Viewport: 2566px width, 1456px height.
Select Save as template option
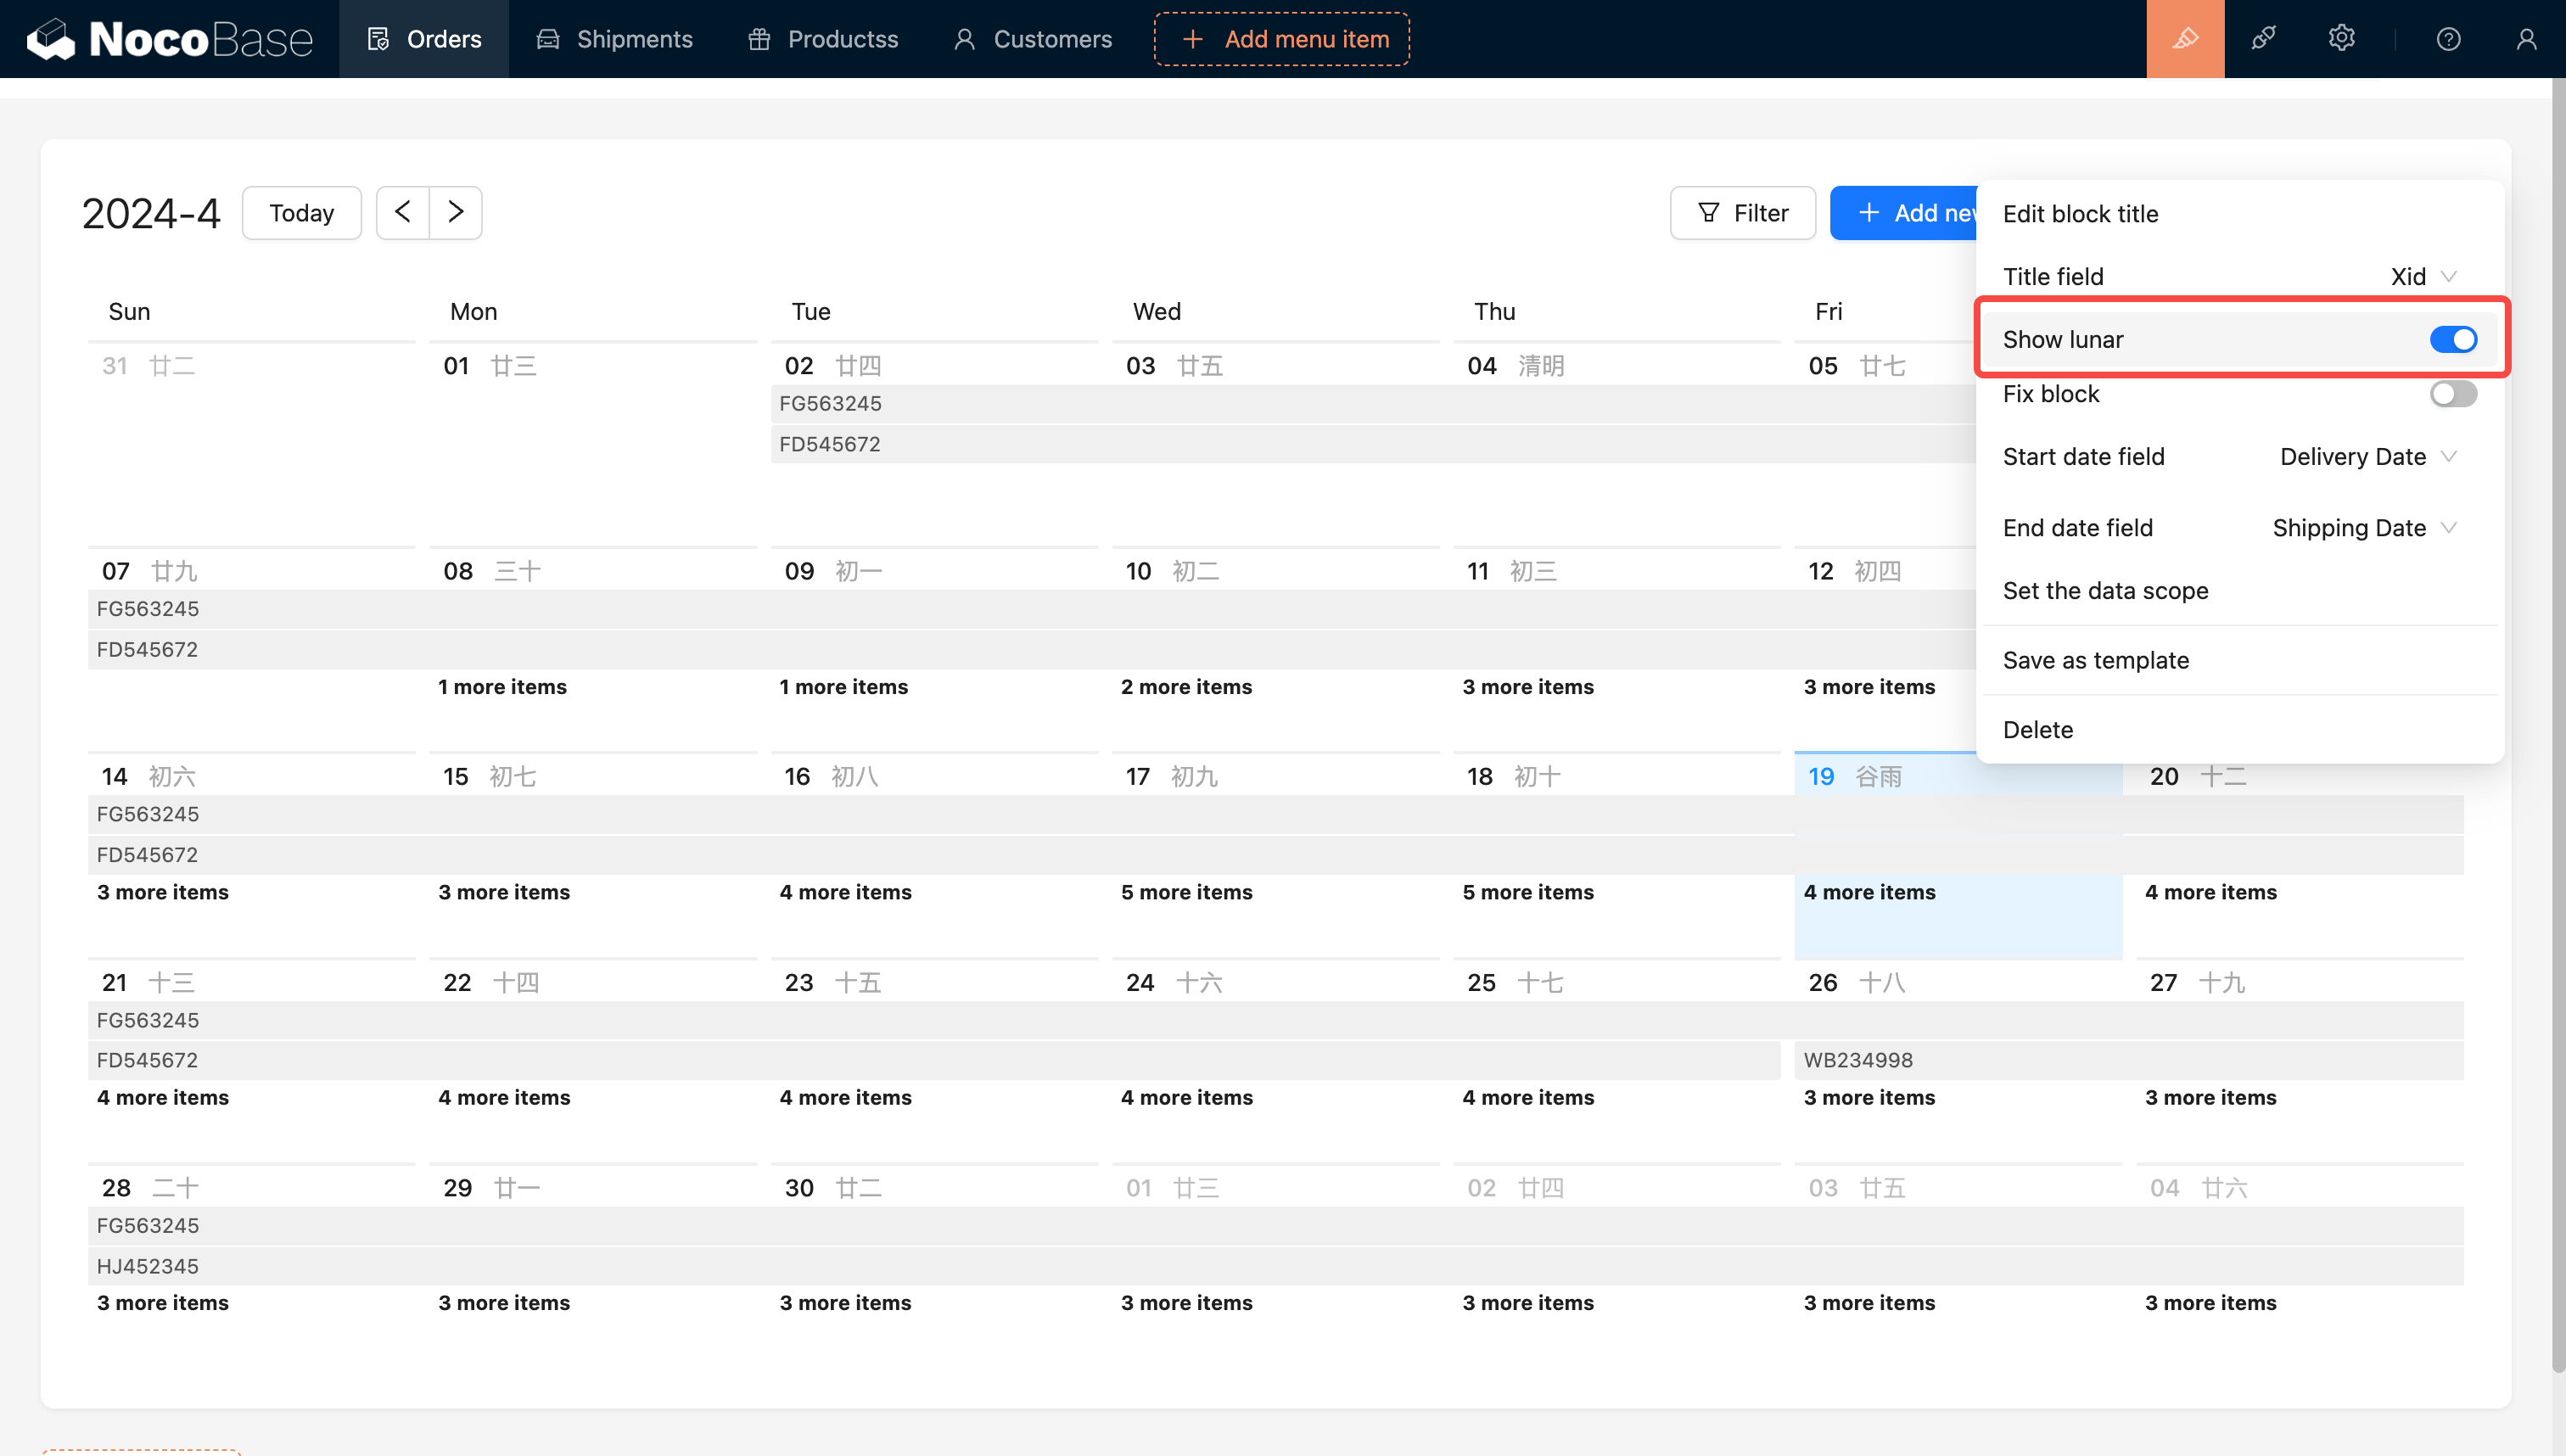[2096, 660]
